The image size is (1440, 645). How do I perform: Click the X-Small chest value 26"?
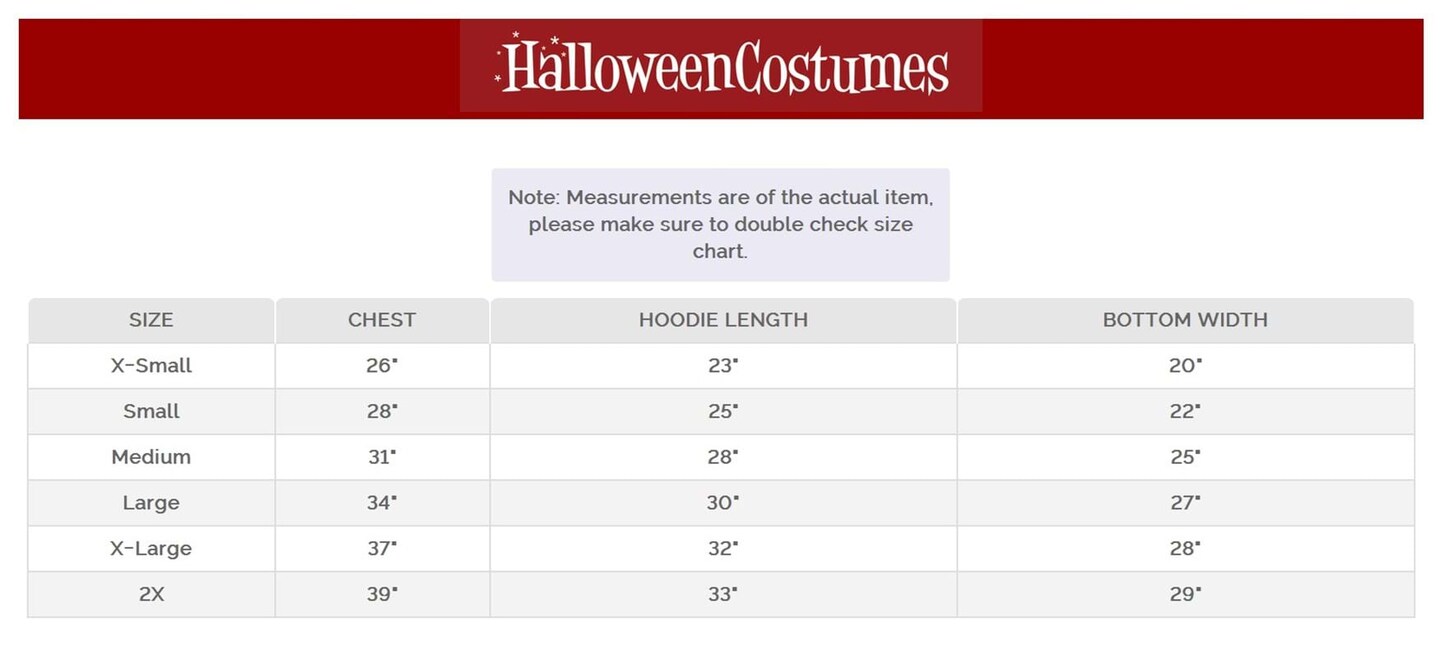pos(382,366)
